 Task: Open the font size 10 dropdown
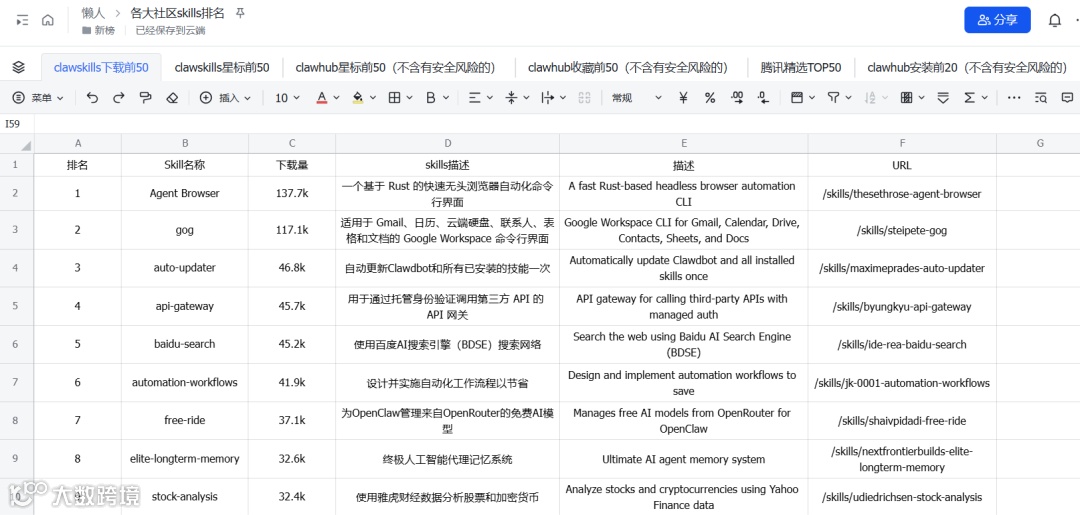pos(287,98)
